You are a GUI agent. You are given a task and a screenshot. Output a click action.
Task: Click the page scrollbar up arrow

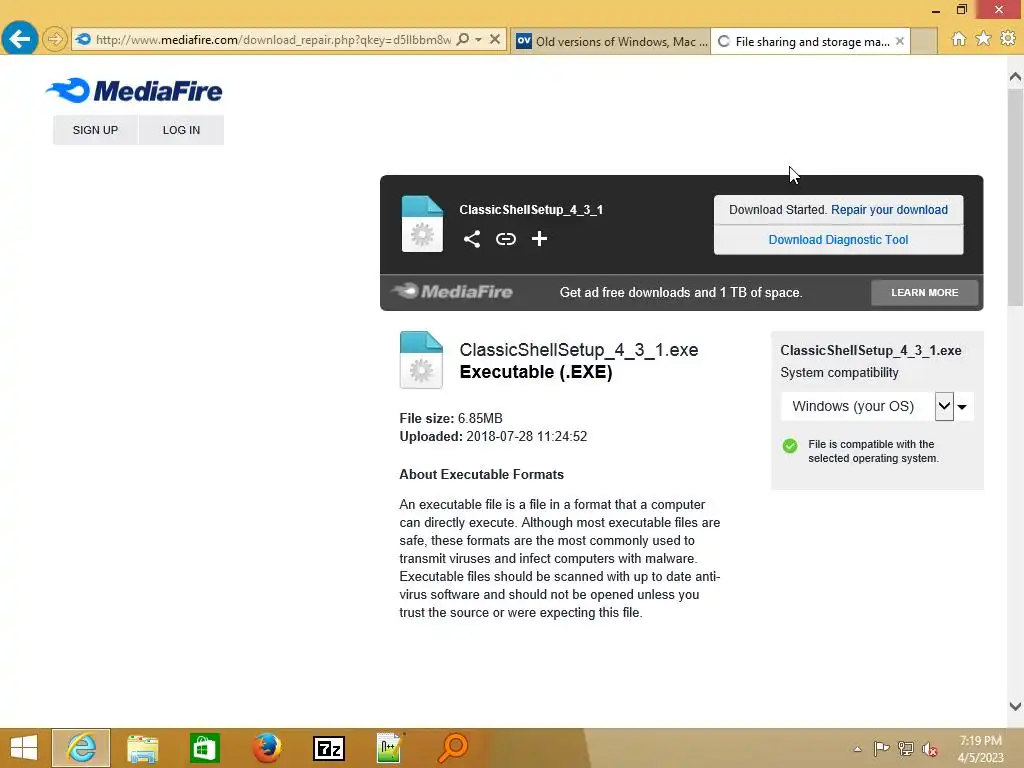[1015, 77]
